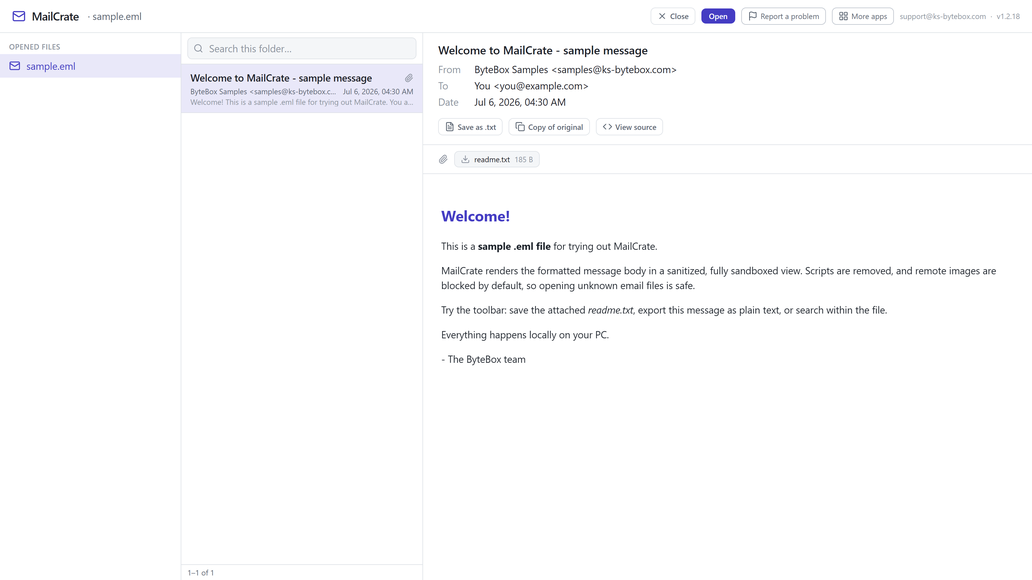The image size is (1032, 580).
Task: Open the Welcome to MailCrate sample message
Action: [302, 89]
